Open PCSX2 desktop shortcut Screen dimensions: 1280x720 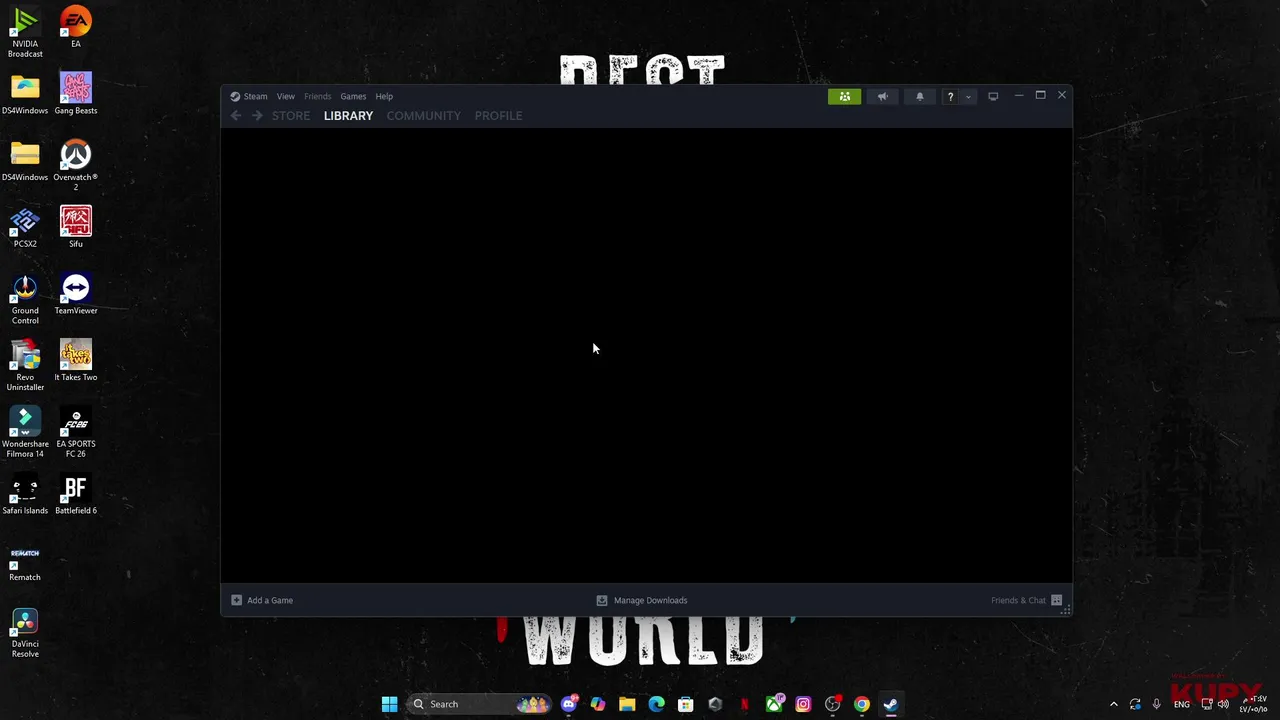[x=25, y=227]
